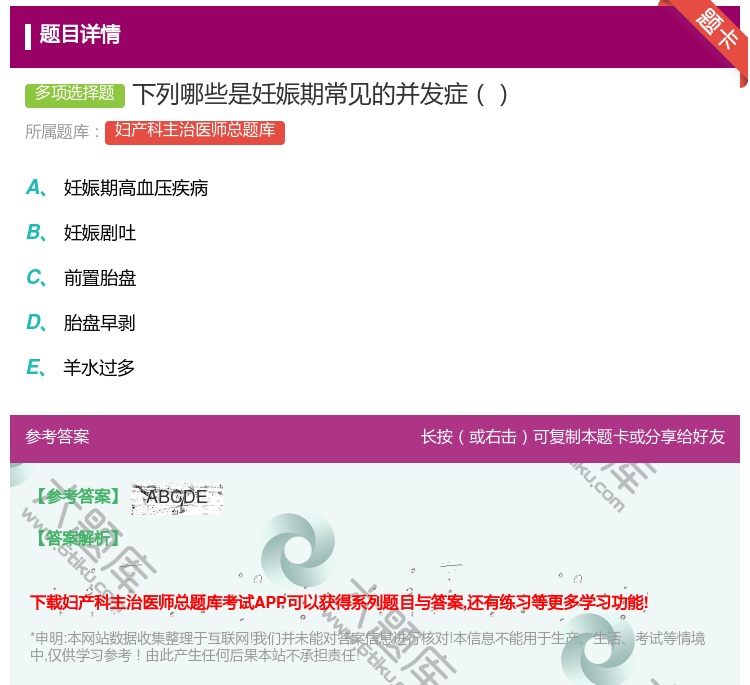Click the answer text 妊娠期高血压疾病
This screenshot has width=750, height=685.
(136, 188)
